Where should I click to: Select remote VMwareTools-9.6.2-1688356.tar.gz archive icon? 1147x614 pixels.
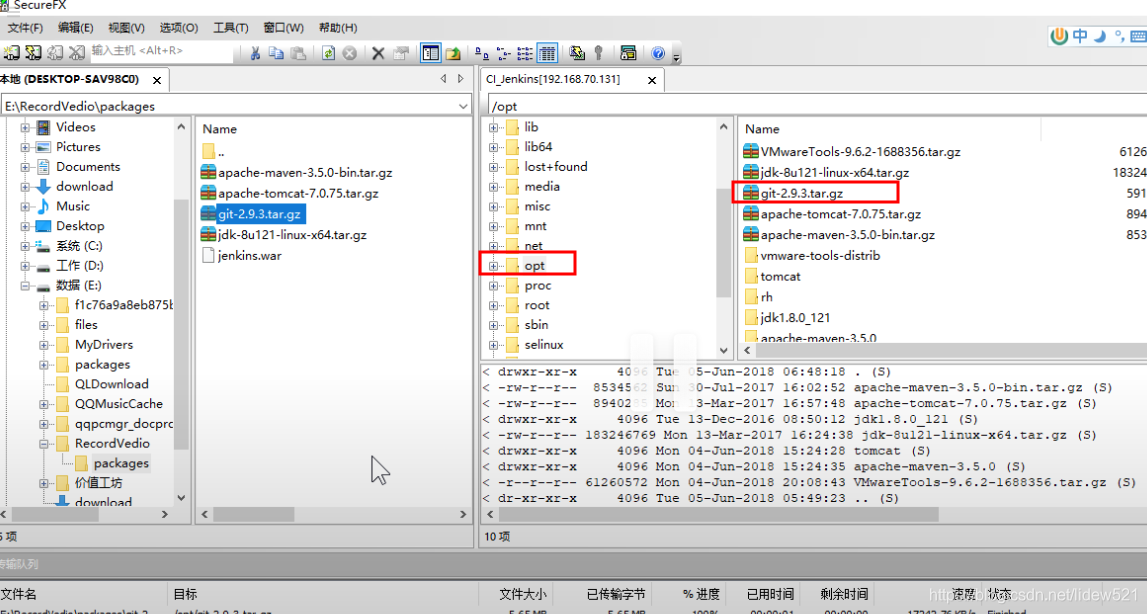coord(751,151)
